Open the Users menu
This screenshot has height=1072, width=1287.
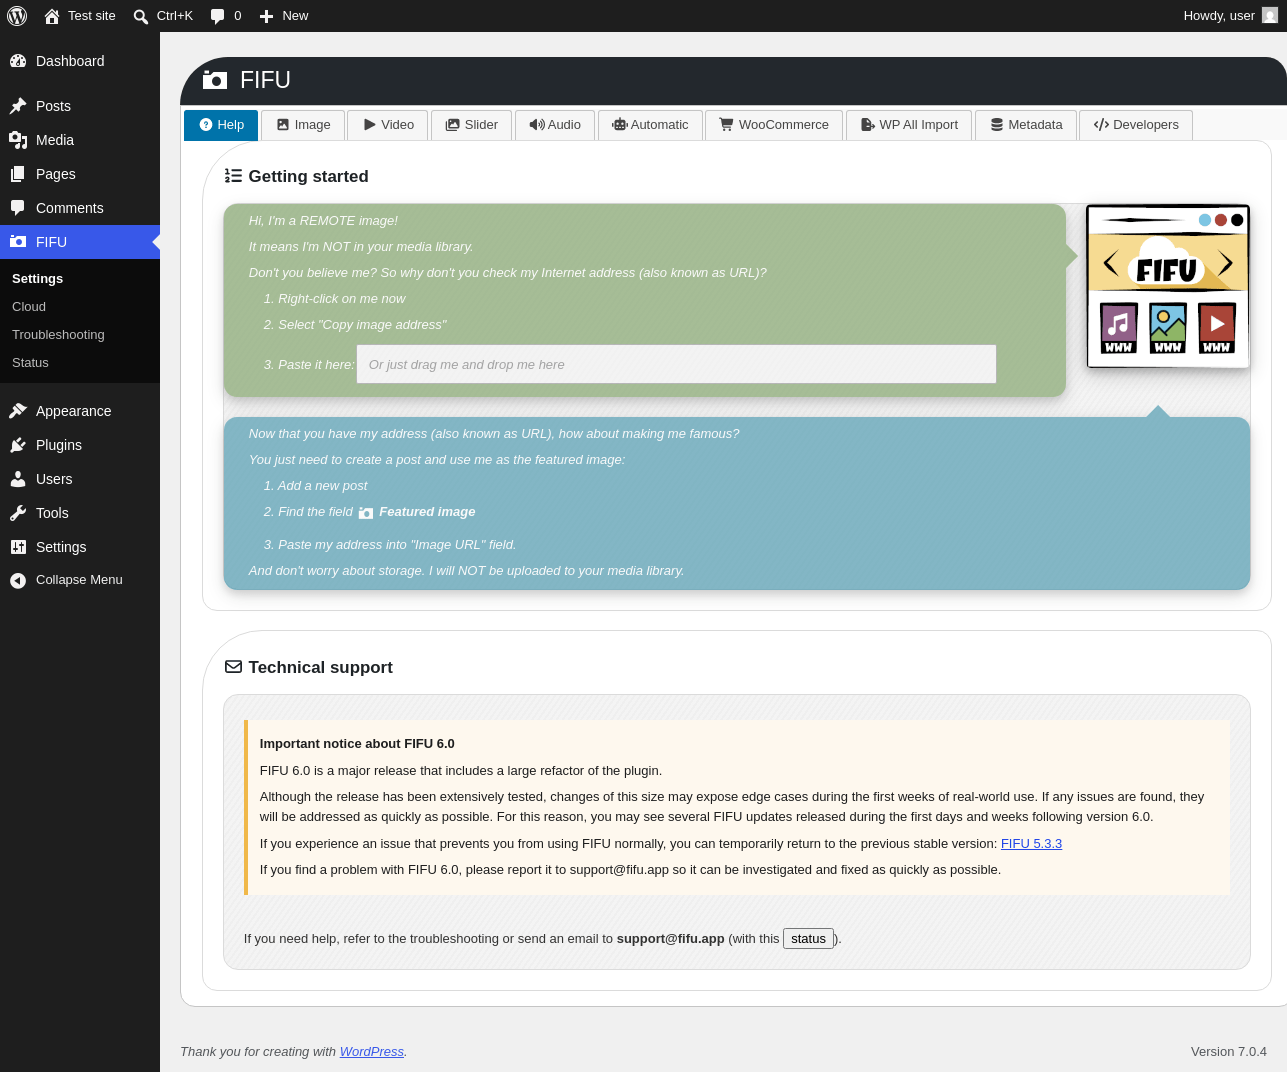tap(80, 479)
